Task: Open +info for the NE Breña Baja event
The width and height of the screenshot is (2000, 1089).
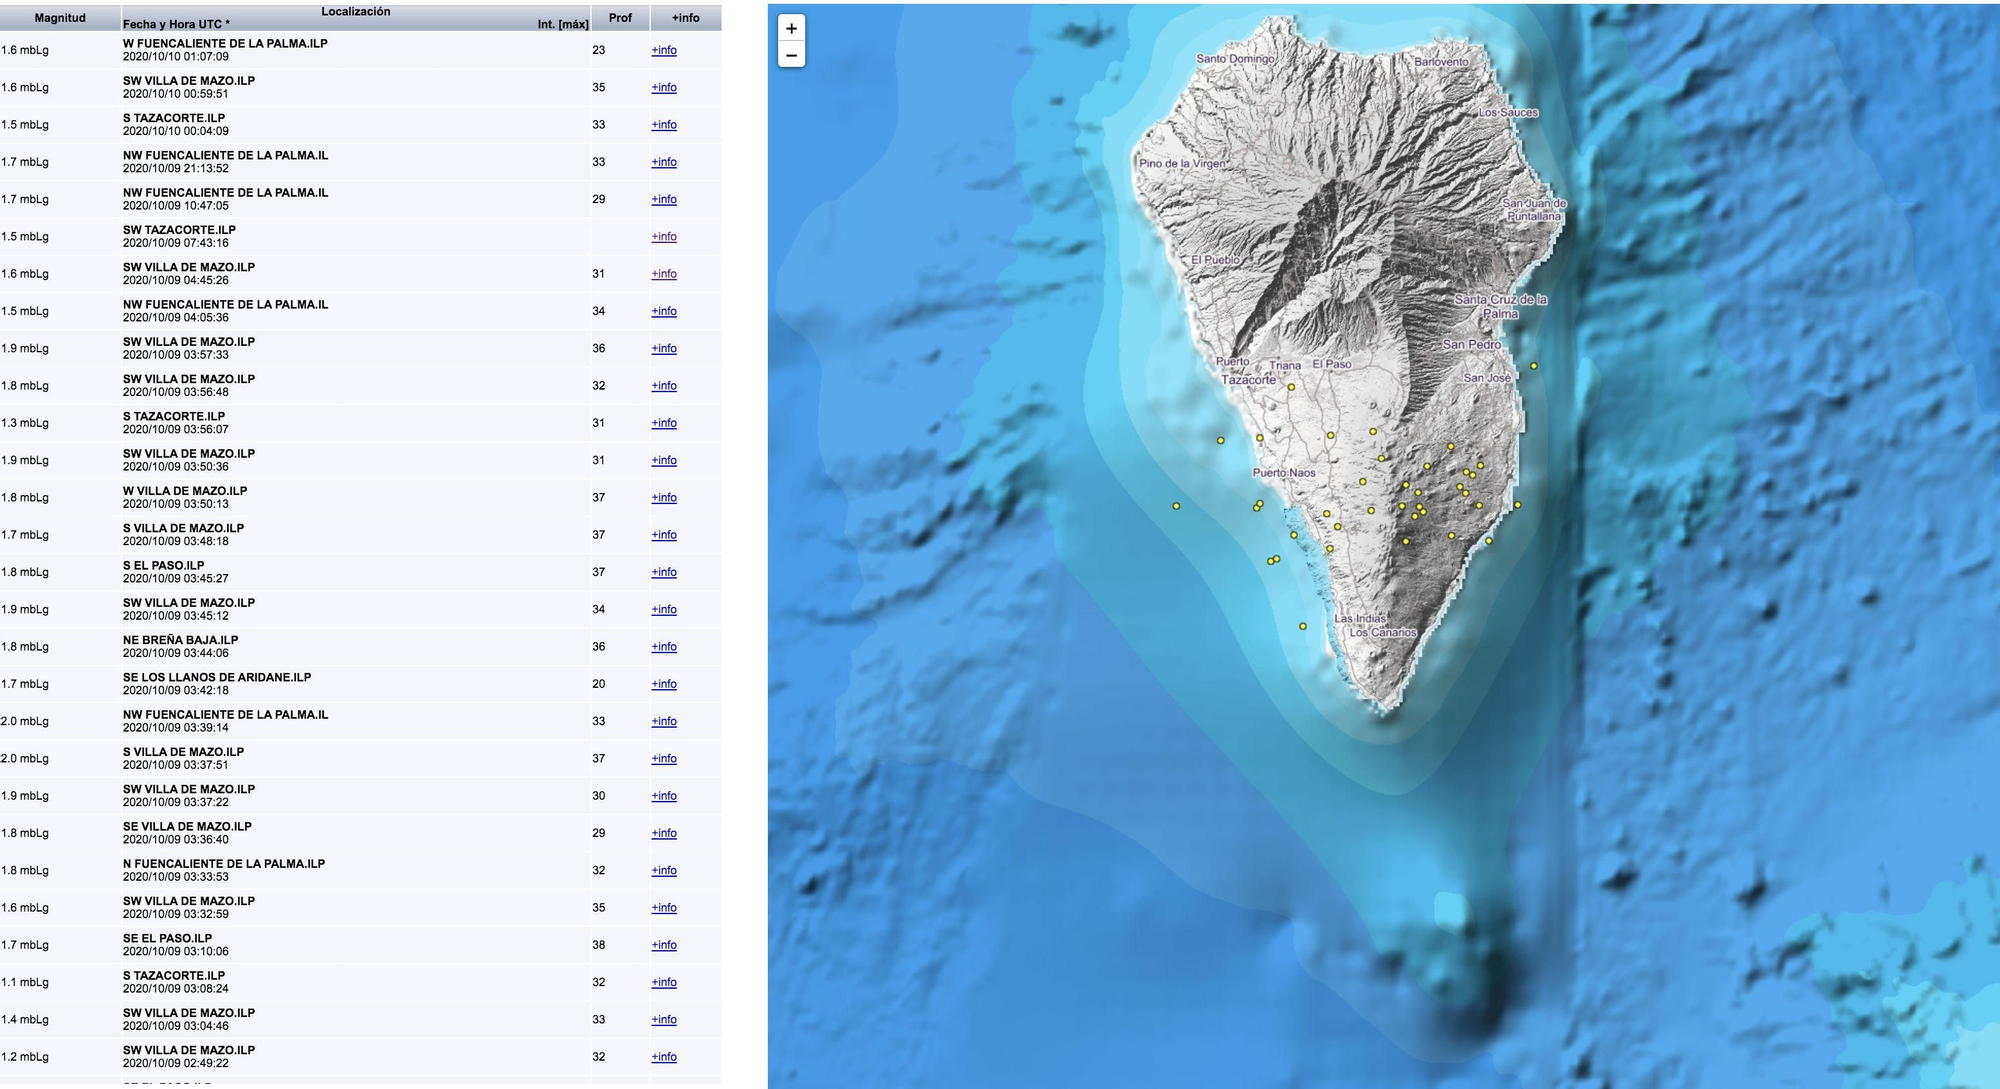Action: (663, 647)
